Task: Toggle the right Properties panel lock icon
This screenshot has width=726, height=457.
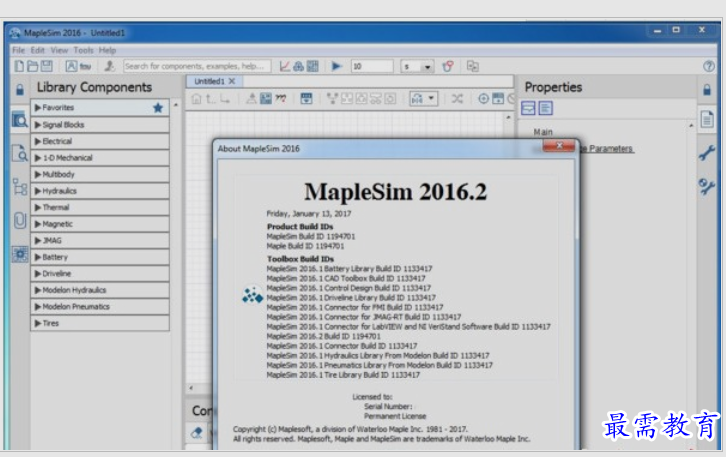Action: pyautogui.click(x=707, y=89)
